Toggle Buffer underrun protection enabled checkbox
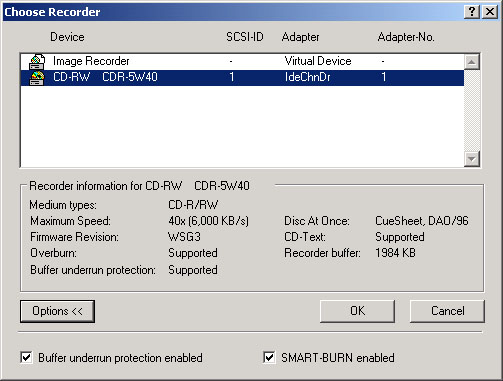Screen dimensions: 503x381 pyautogui.click(x=26, y=358)
